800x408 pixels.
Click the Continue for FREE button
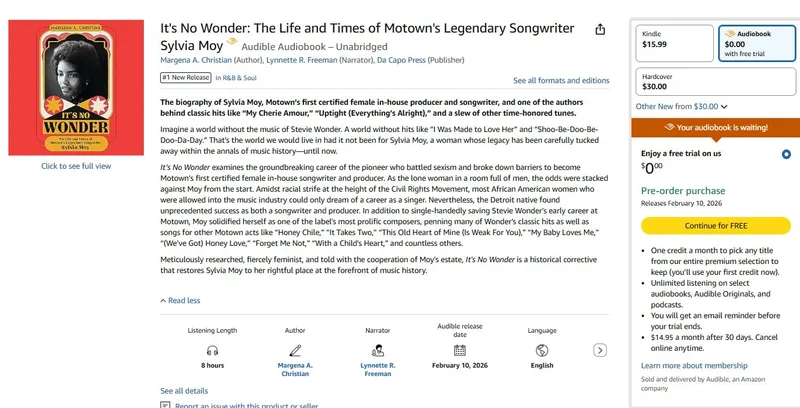(716, 225)
